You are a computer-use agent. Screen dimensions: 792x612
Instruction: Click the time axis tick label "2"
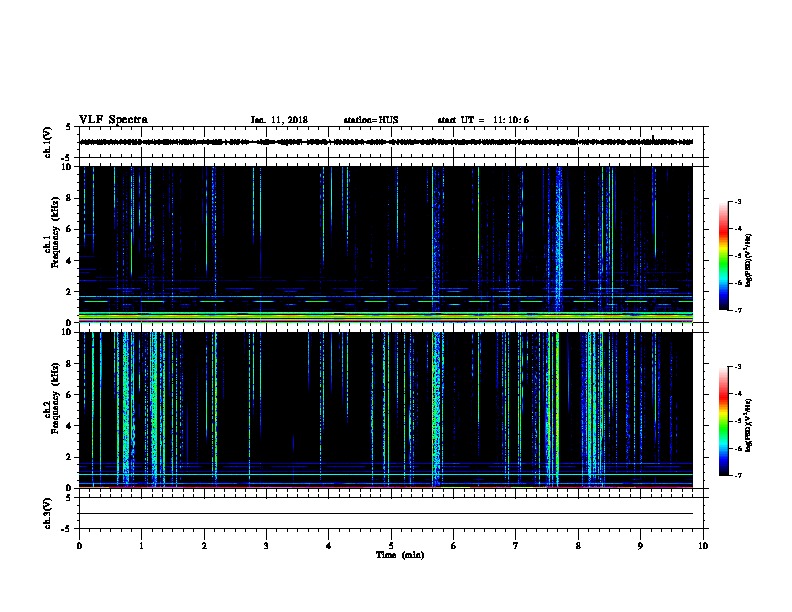tap(204, 546)
